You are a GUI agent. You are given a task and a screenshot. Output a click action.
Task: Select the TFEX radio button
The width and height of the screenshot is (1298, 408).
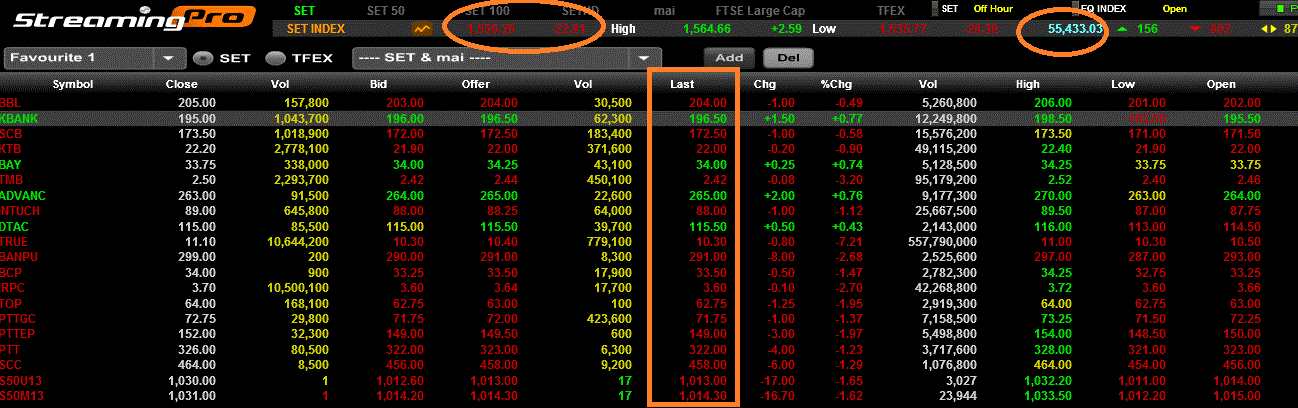273,59
